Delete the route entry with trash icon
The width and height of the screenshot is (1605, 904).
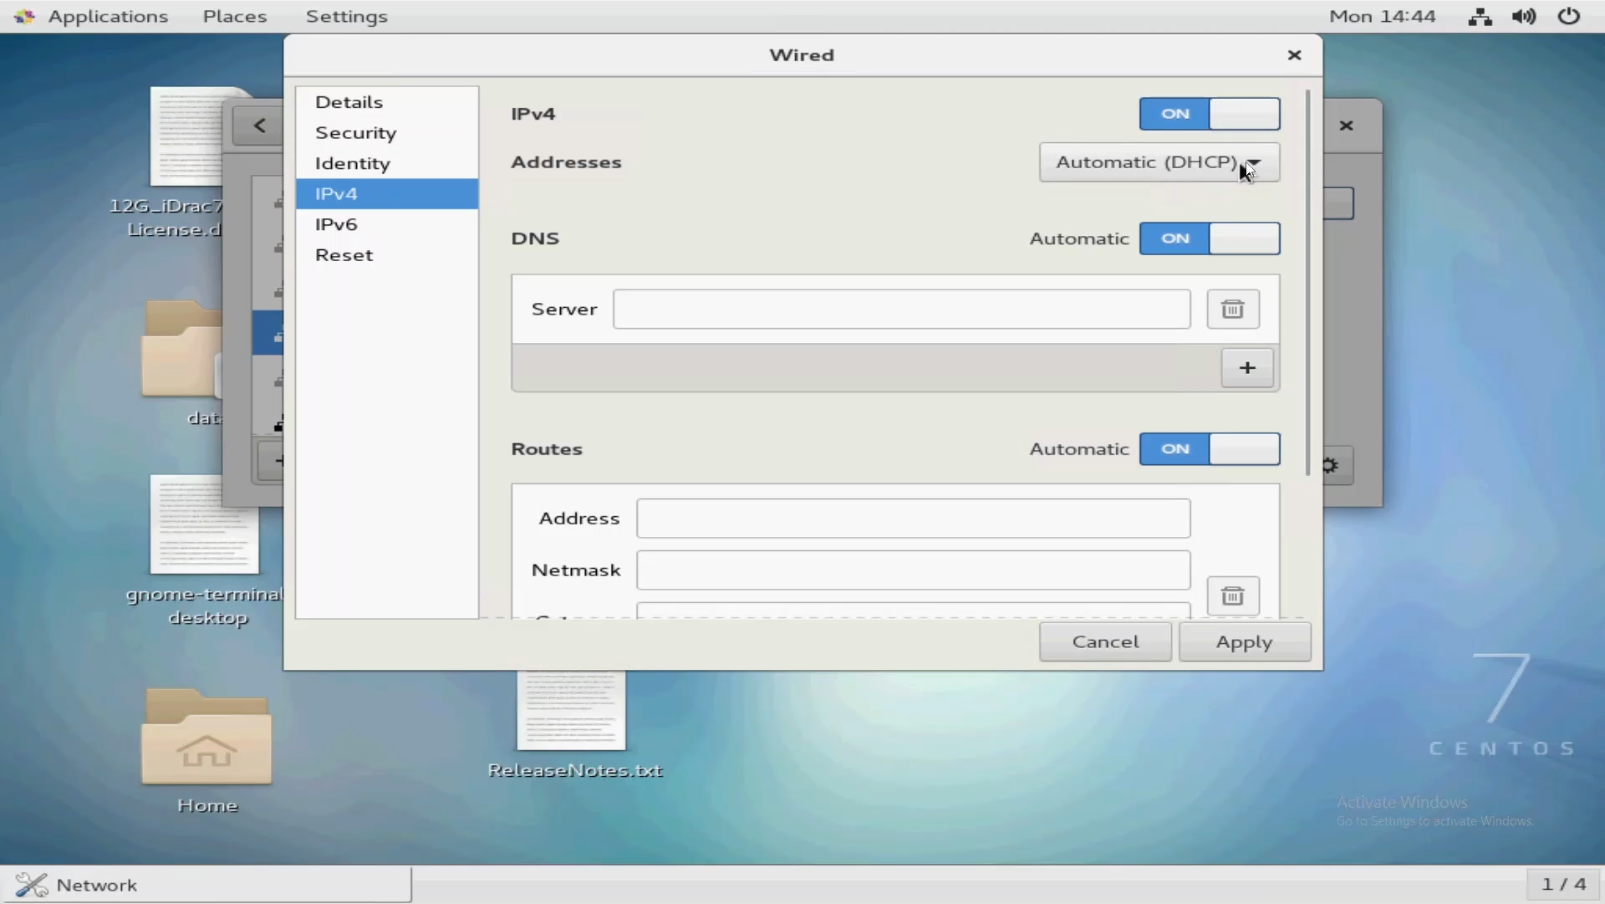pos(1232,596)
